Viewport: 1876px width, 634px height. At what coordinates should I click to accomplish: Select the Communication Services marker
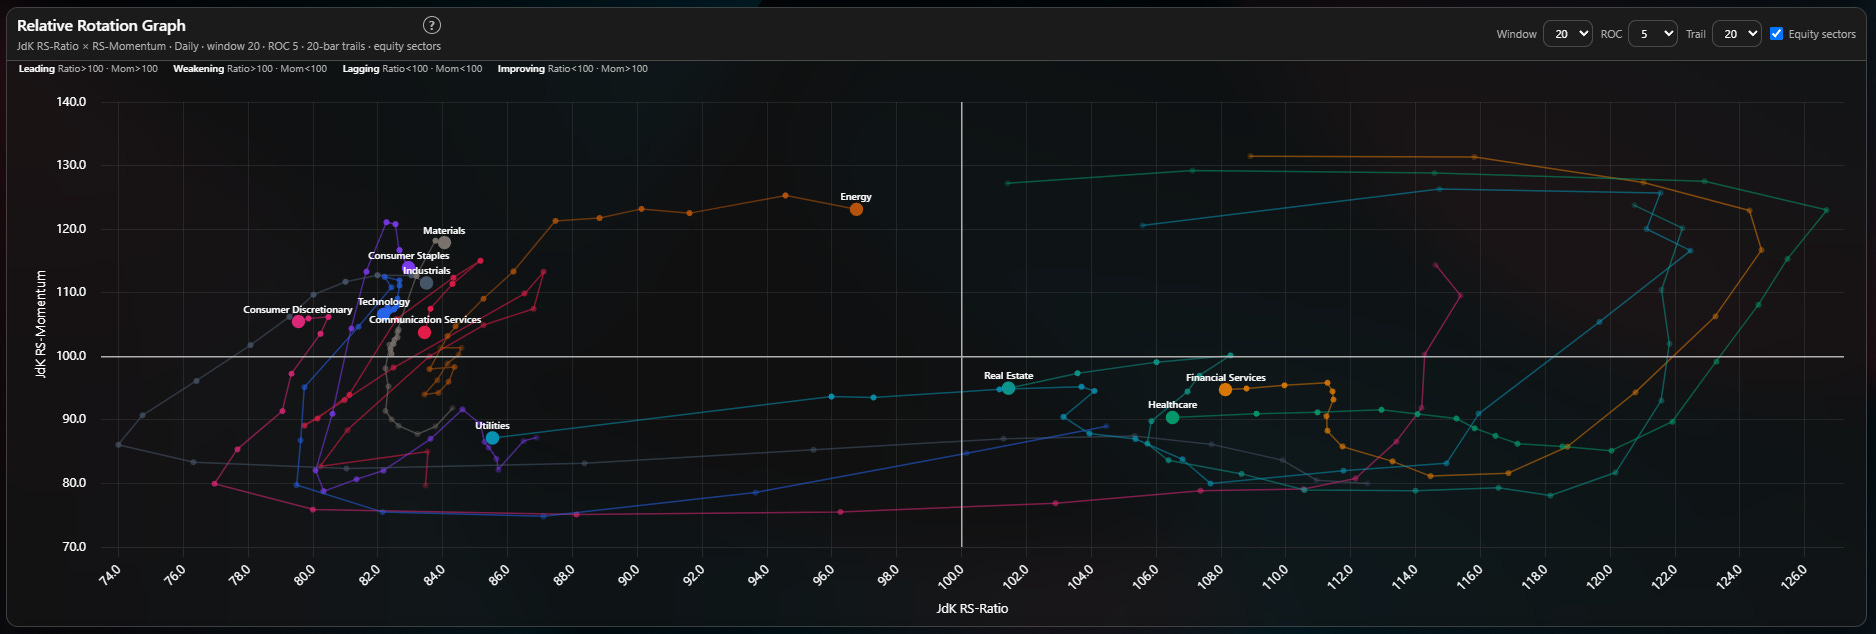coord(424,332)
